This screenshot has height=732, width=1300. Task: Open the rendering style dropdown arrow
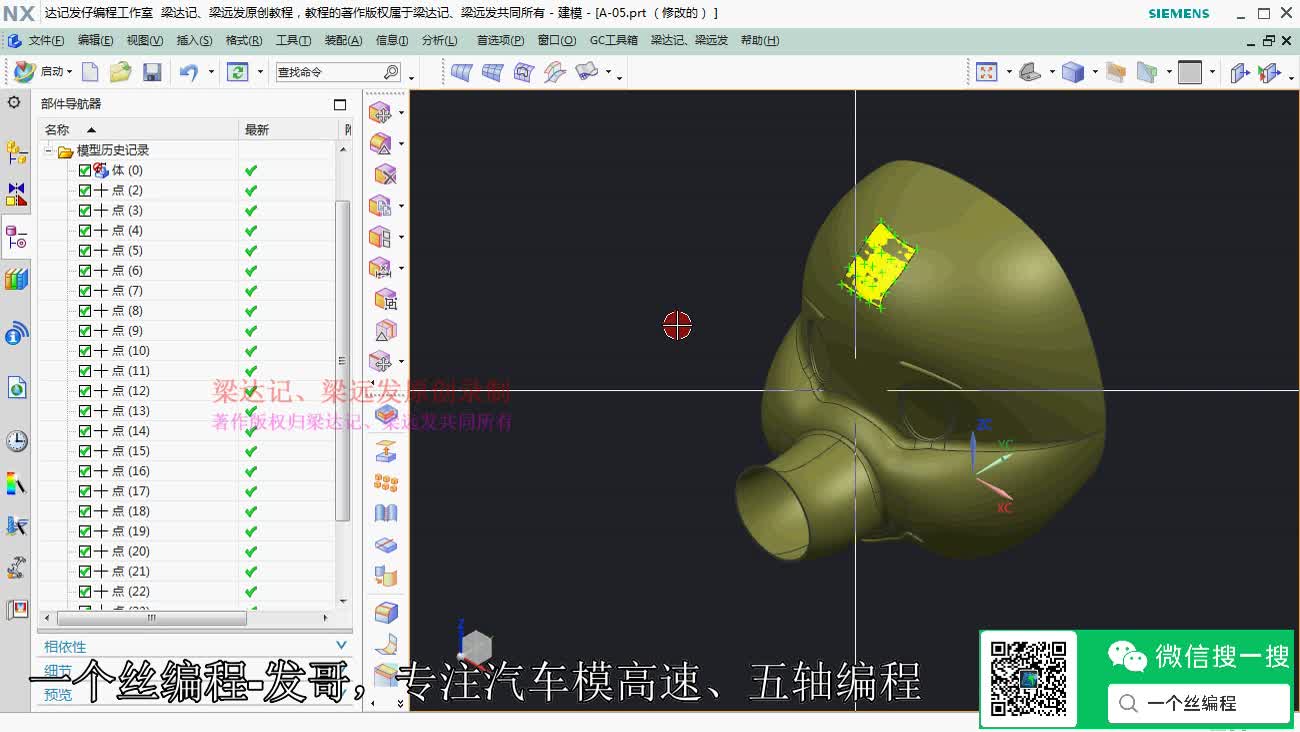tap(1095, 72)
